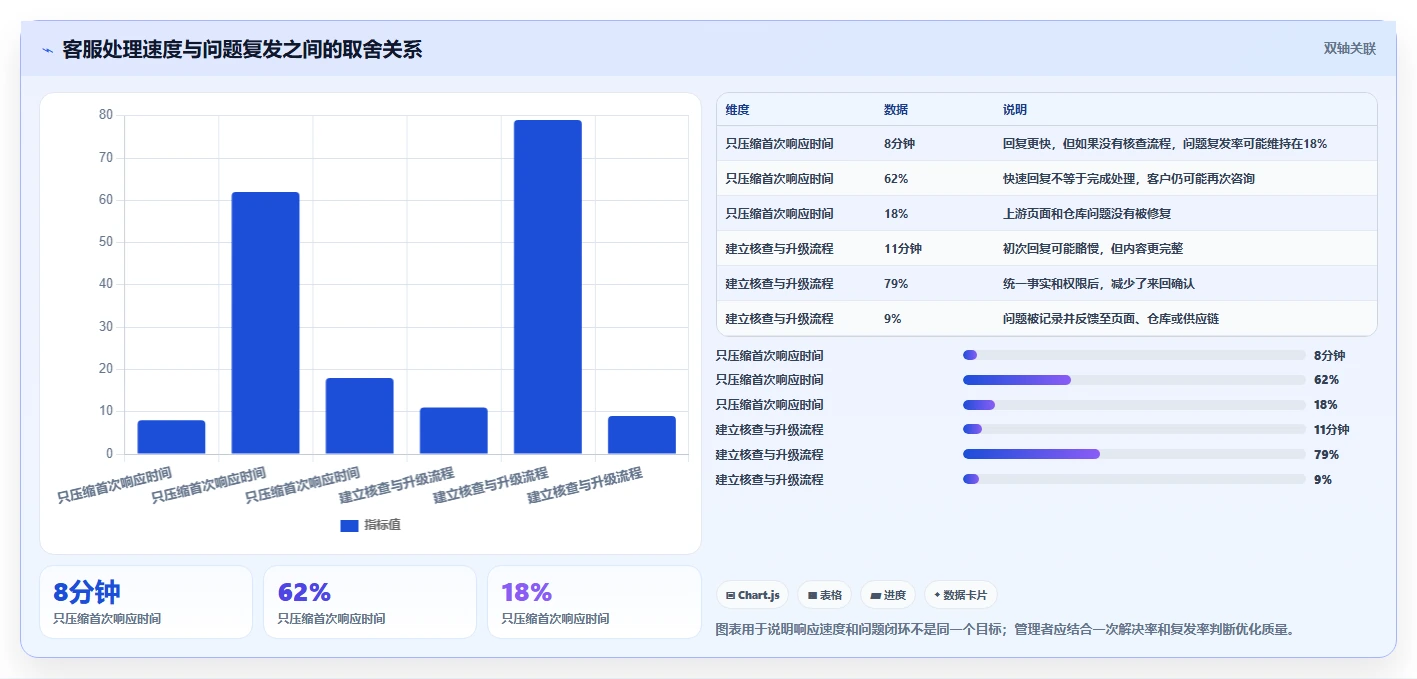Click the 18% cell in the table
Image resolution: width=1417 pixels, height=679 pixels.
896,214
